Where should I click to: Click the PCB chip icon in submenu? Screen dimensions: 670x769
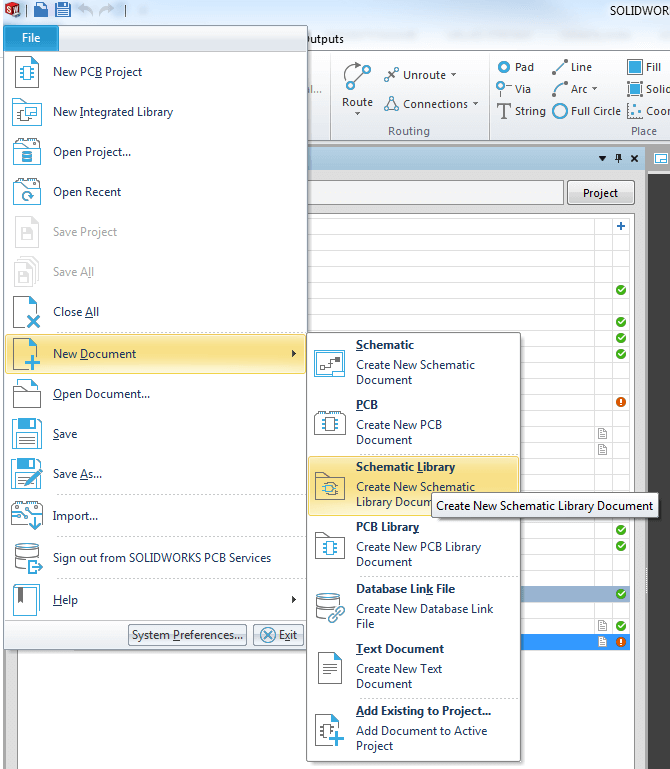pyautogui.click(x=330, y=423)
